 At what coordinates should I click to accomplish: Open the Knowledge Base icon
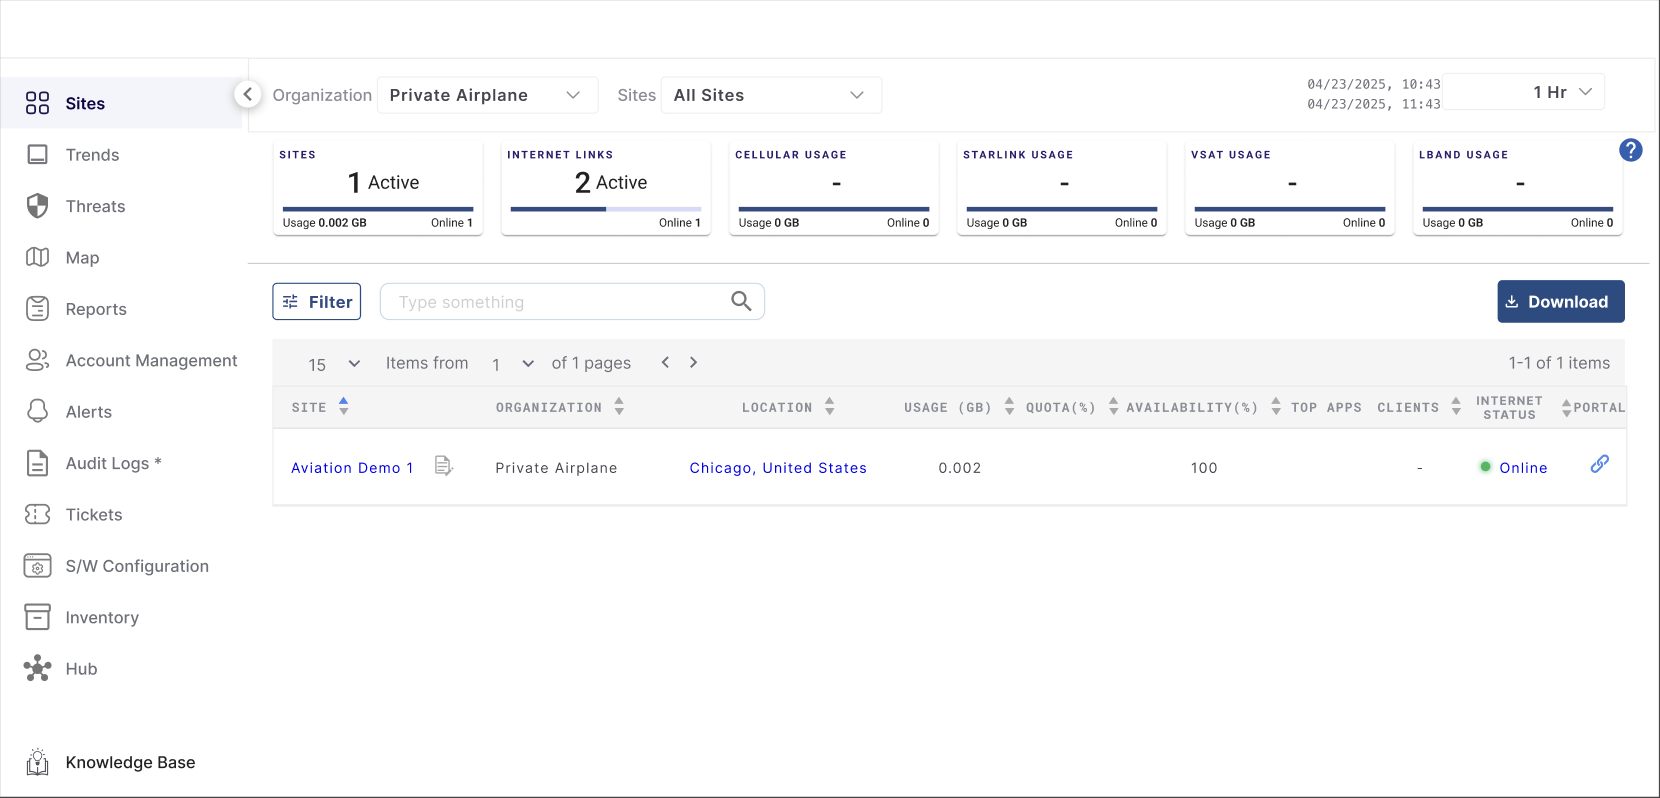(38, 762)
